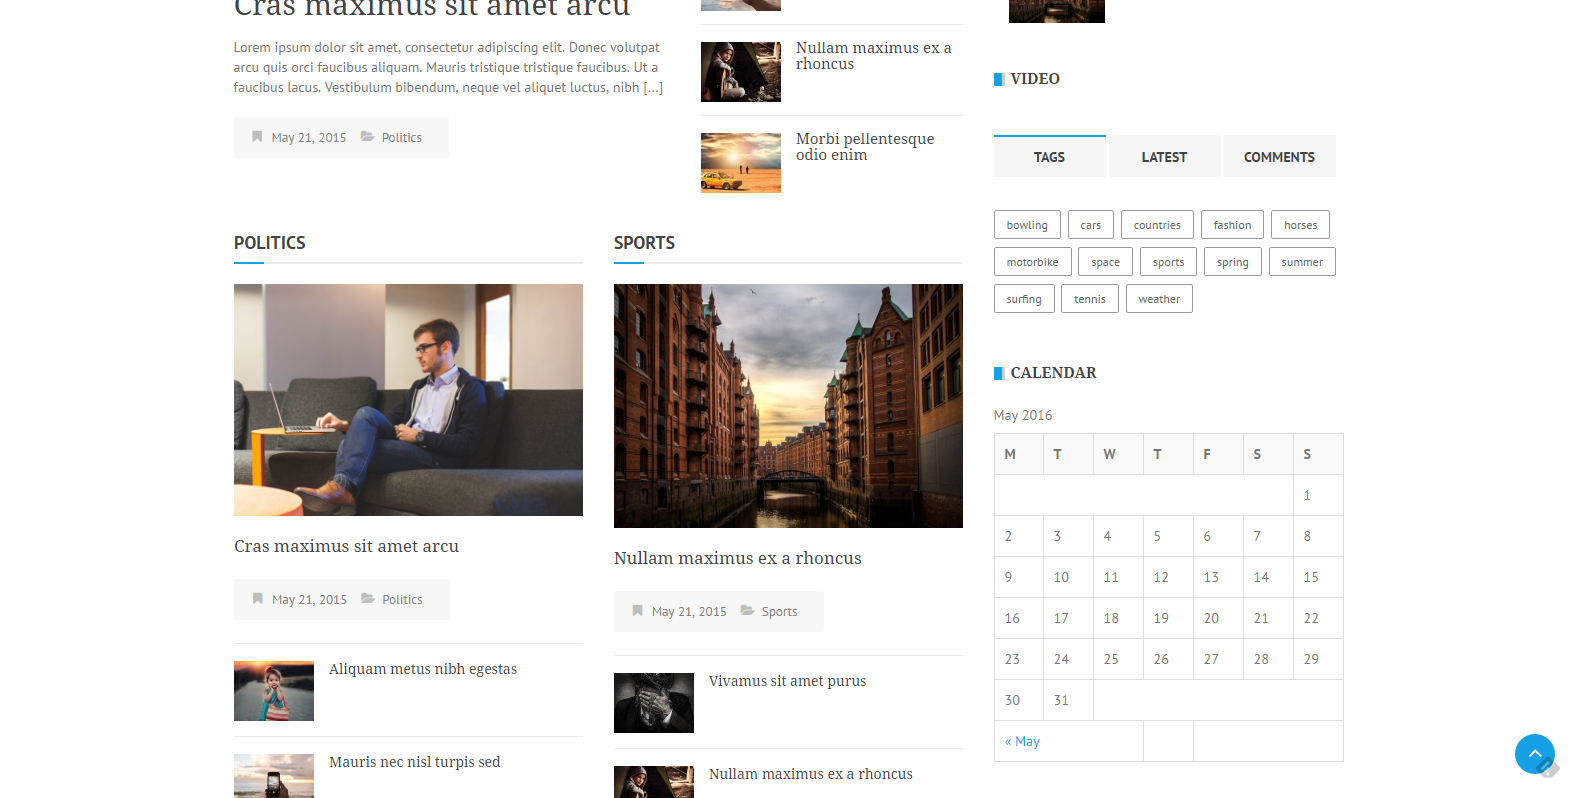
Task: Click the fashion tag
Action: click(x=1232, y=225)
